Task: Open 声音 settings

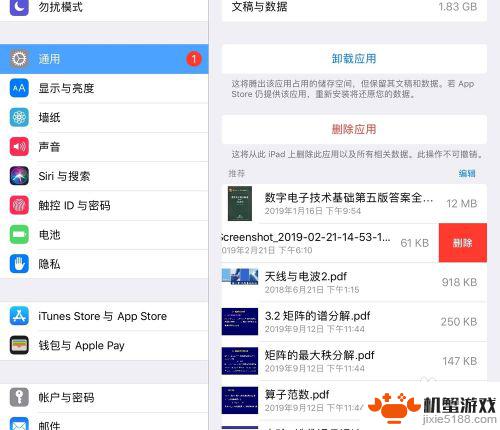Action: 104,147
